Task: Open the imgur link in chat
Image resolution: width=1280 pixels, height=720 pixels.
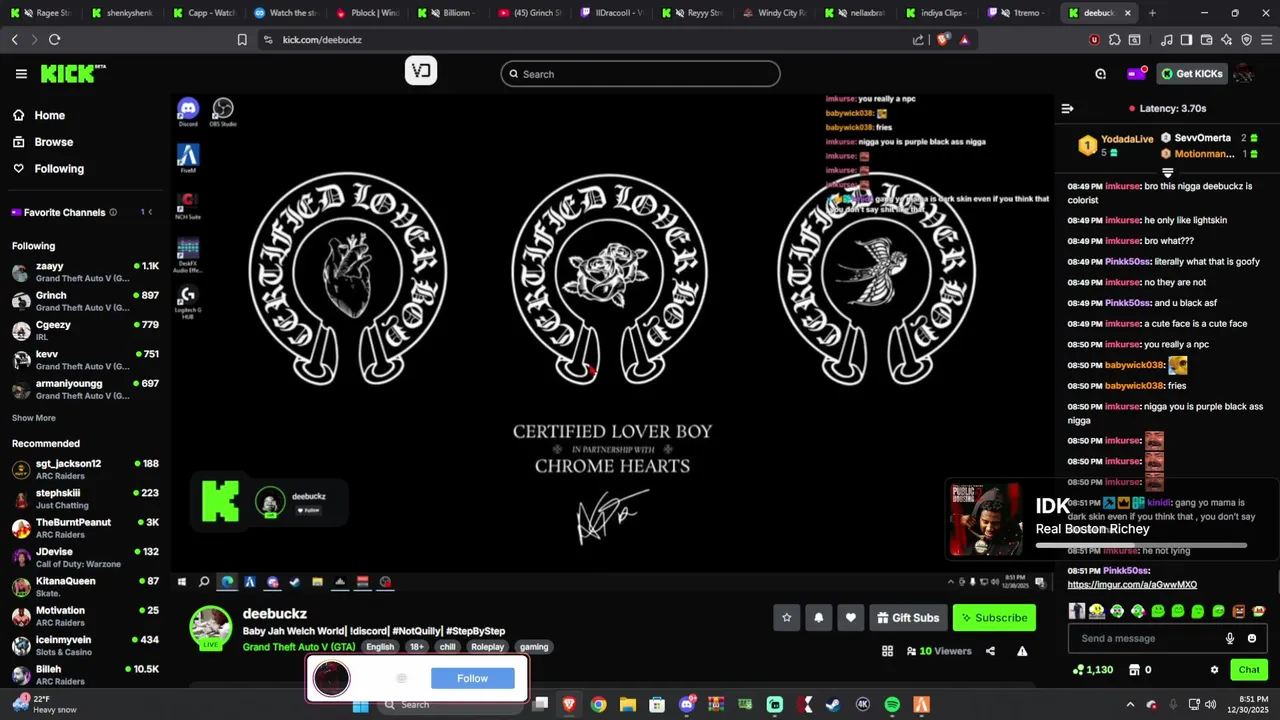Action: coord(1132,585)
